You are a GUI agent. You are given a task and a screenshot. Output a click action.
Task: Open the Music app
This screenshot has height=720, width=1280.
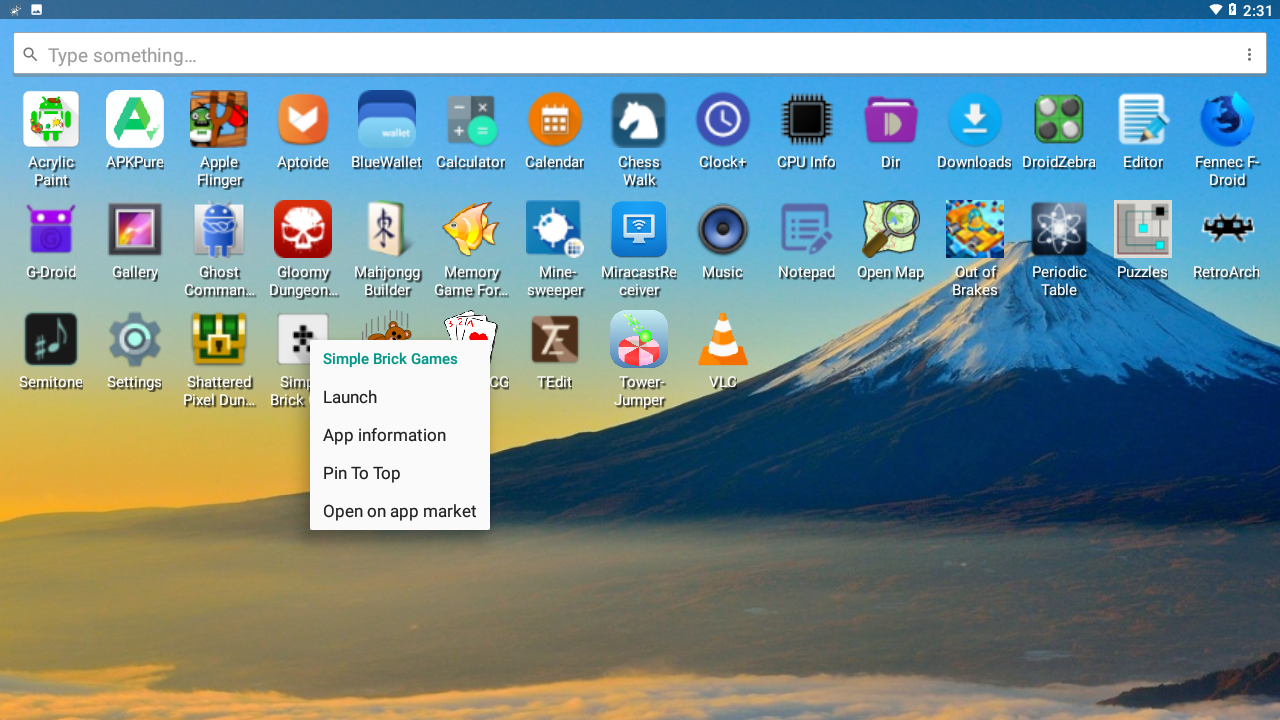723,230
